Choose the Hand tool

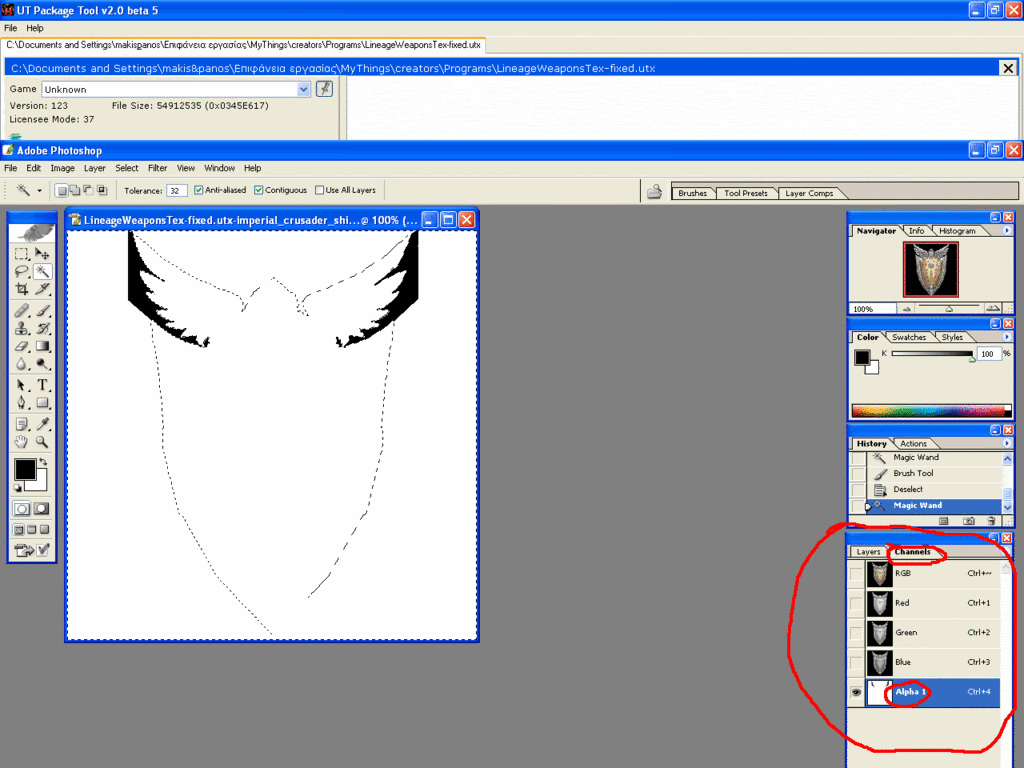click(x=22, y=441)
